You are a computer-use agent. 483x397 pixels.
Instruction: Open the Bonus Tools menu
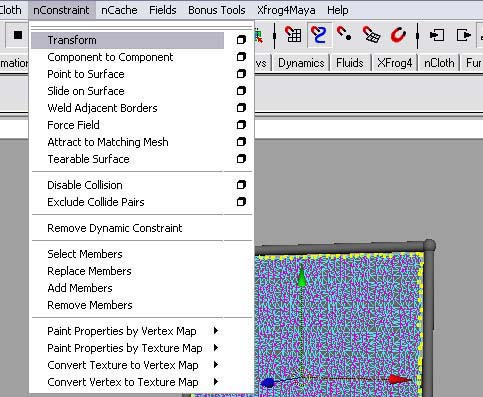pos(217,10)
